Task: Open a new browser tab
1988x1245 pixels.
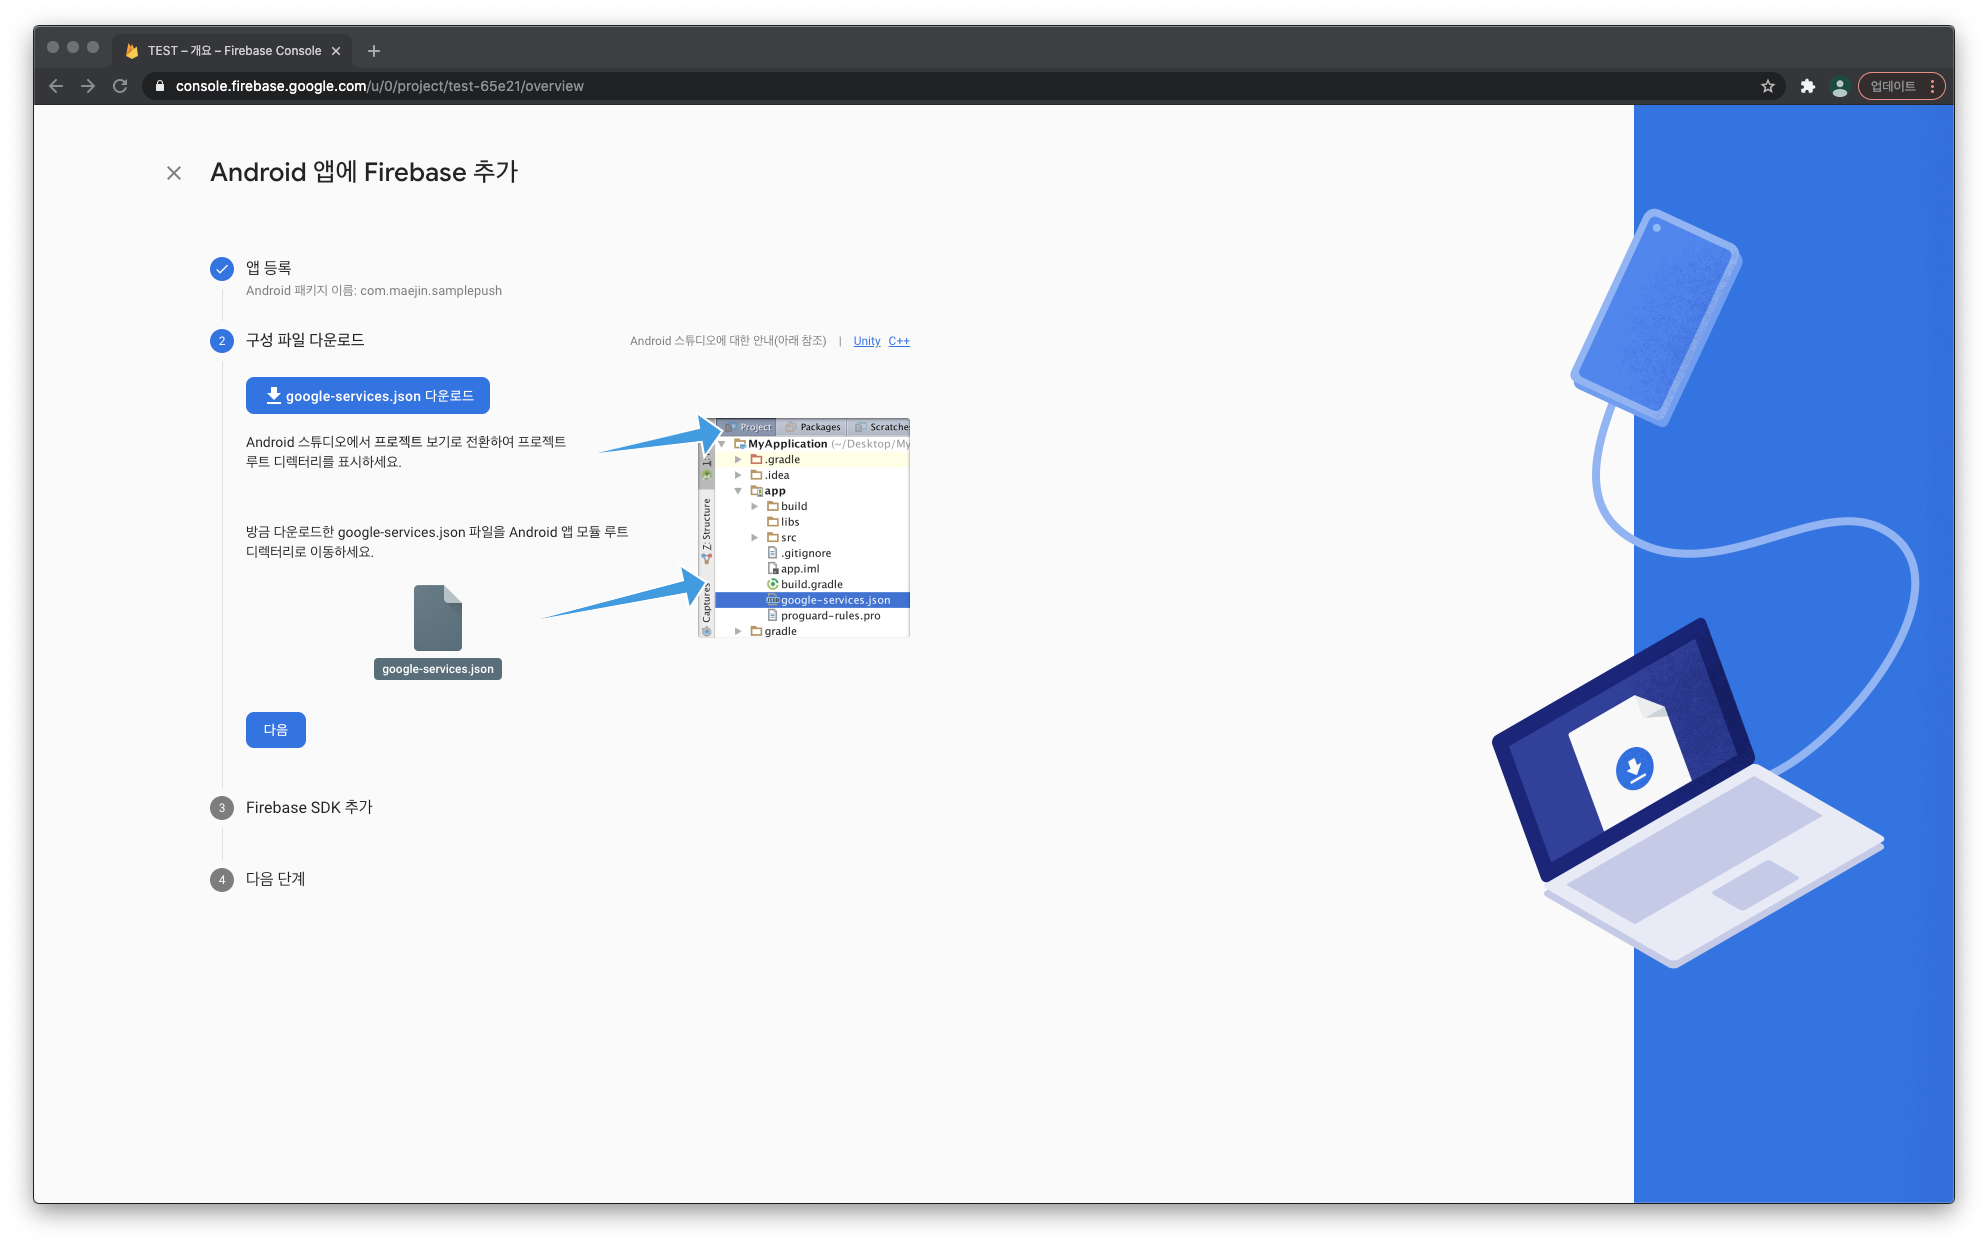Action: coord(374,51)
